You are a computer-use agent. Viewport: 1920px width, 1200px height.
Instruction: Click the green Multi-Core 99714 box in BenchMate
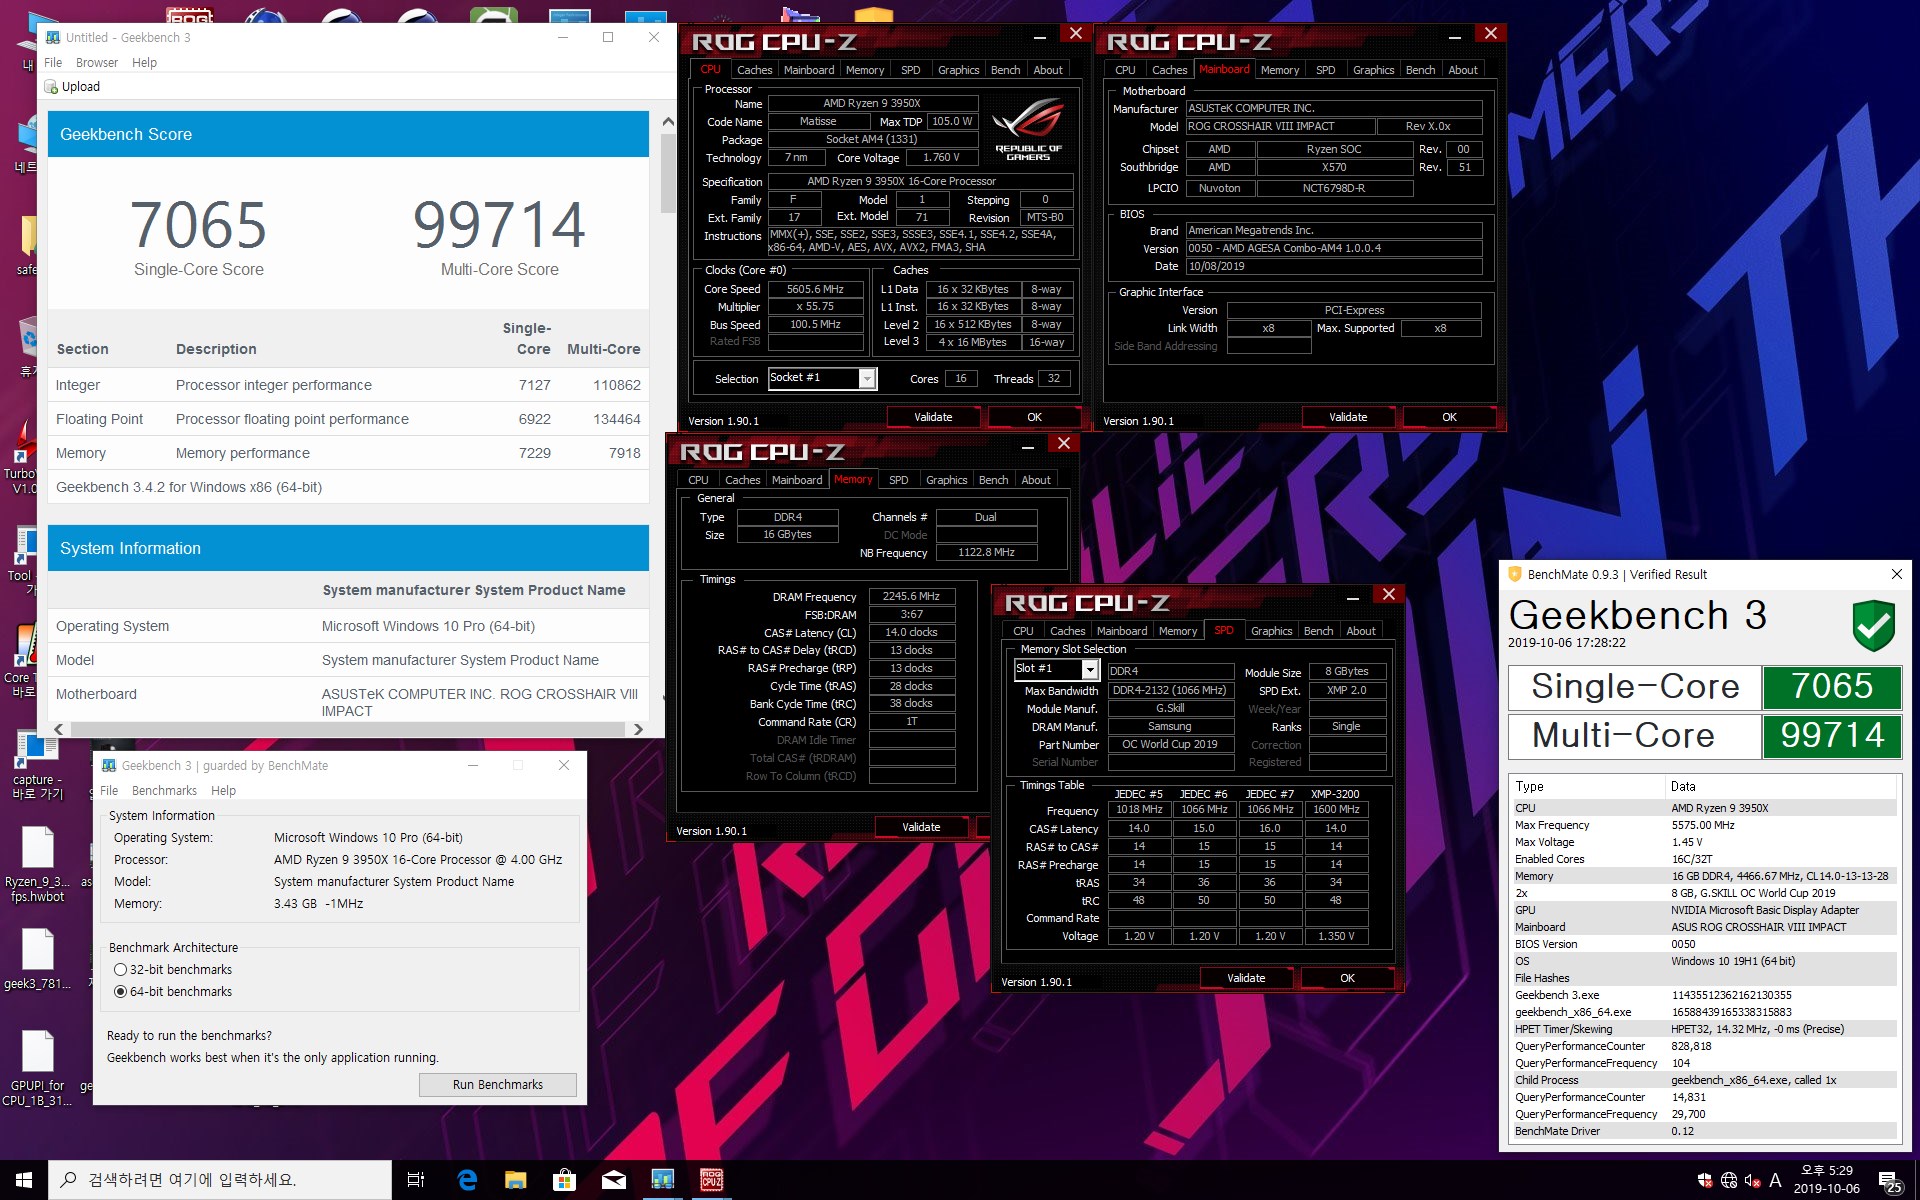pos(1831,736)
